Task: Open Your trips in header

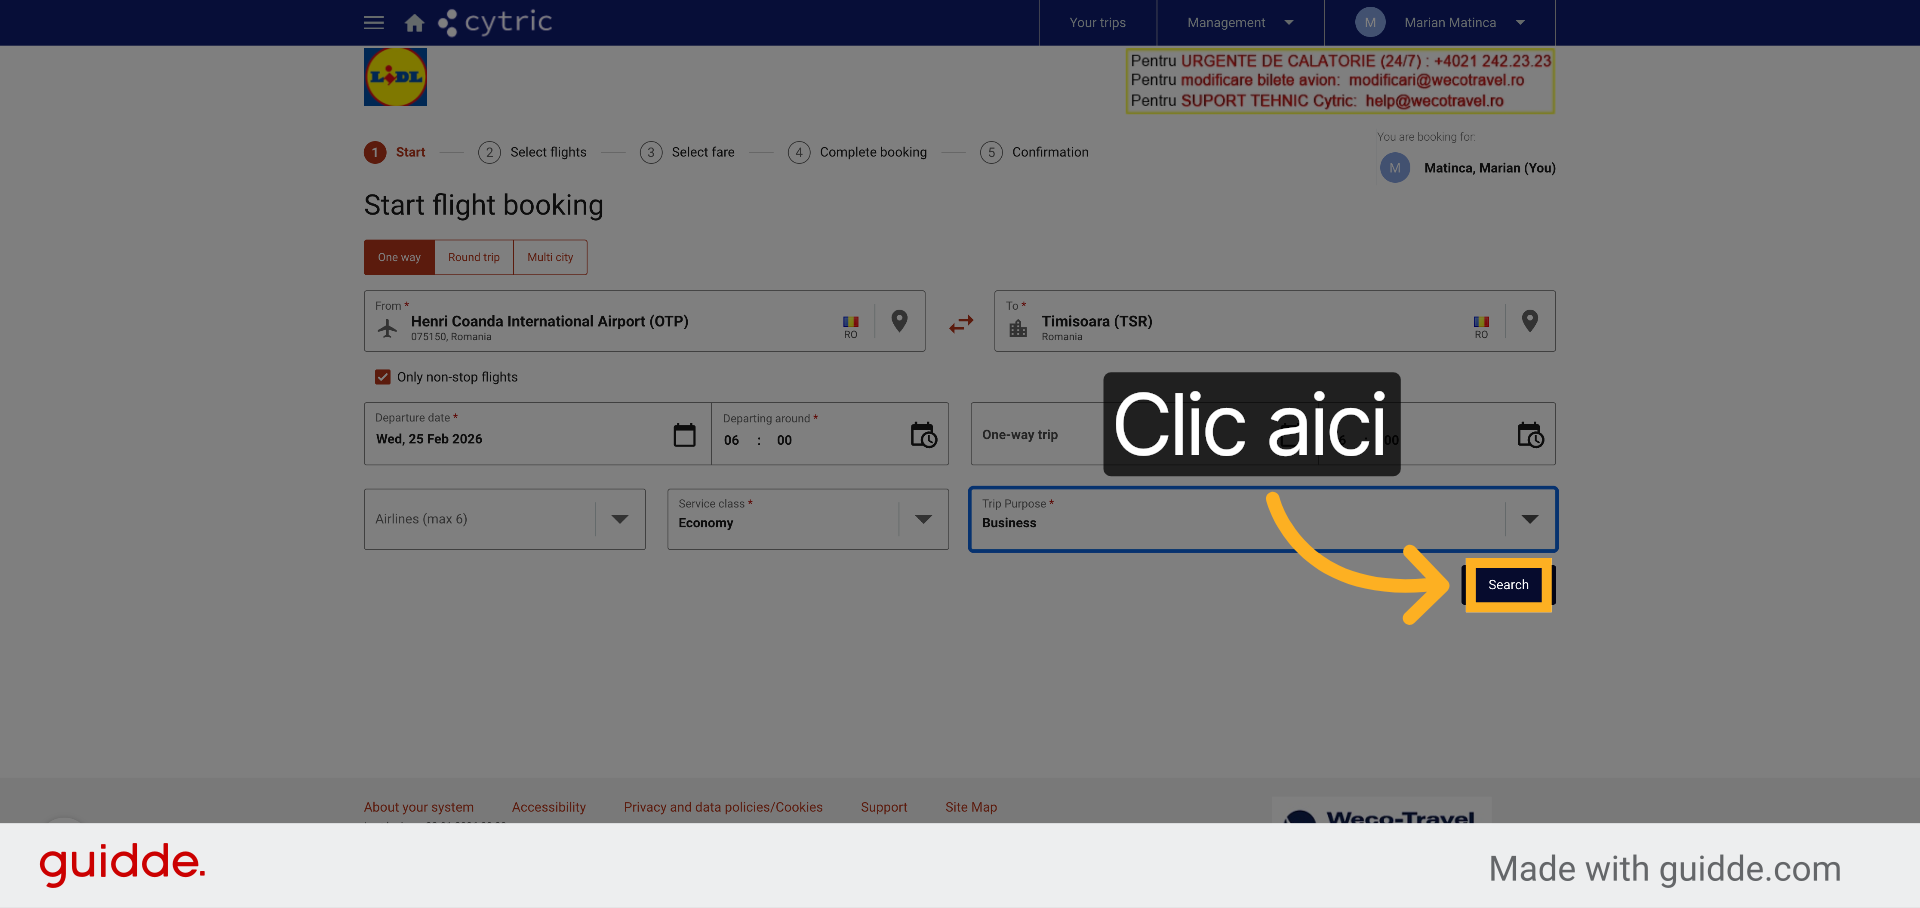Action: click(x=1097, y=22)
